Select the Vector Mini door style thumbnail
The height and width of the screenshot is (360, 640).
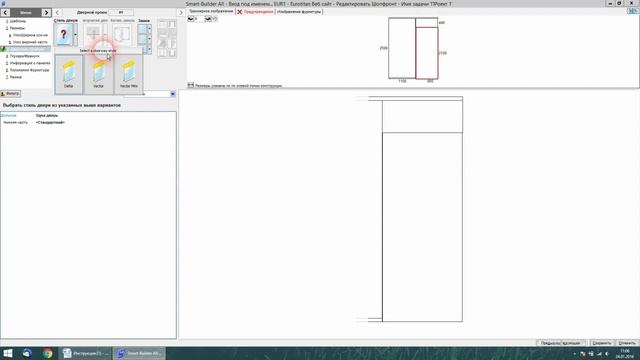tap(129, 74)
